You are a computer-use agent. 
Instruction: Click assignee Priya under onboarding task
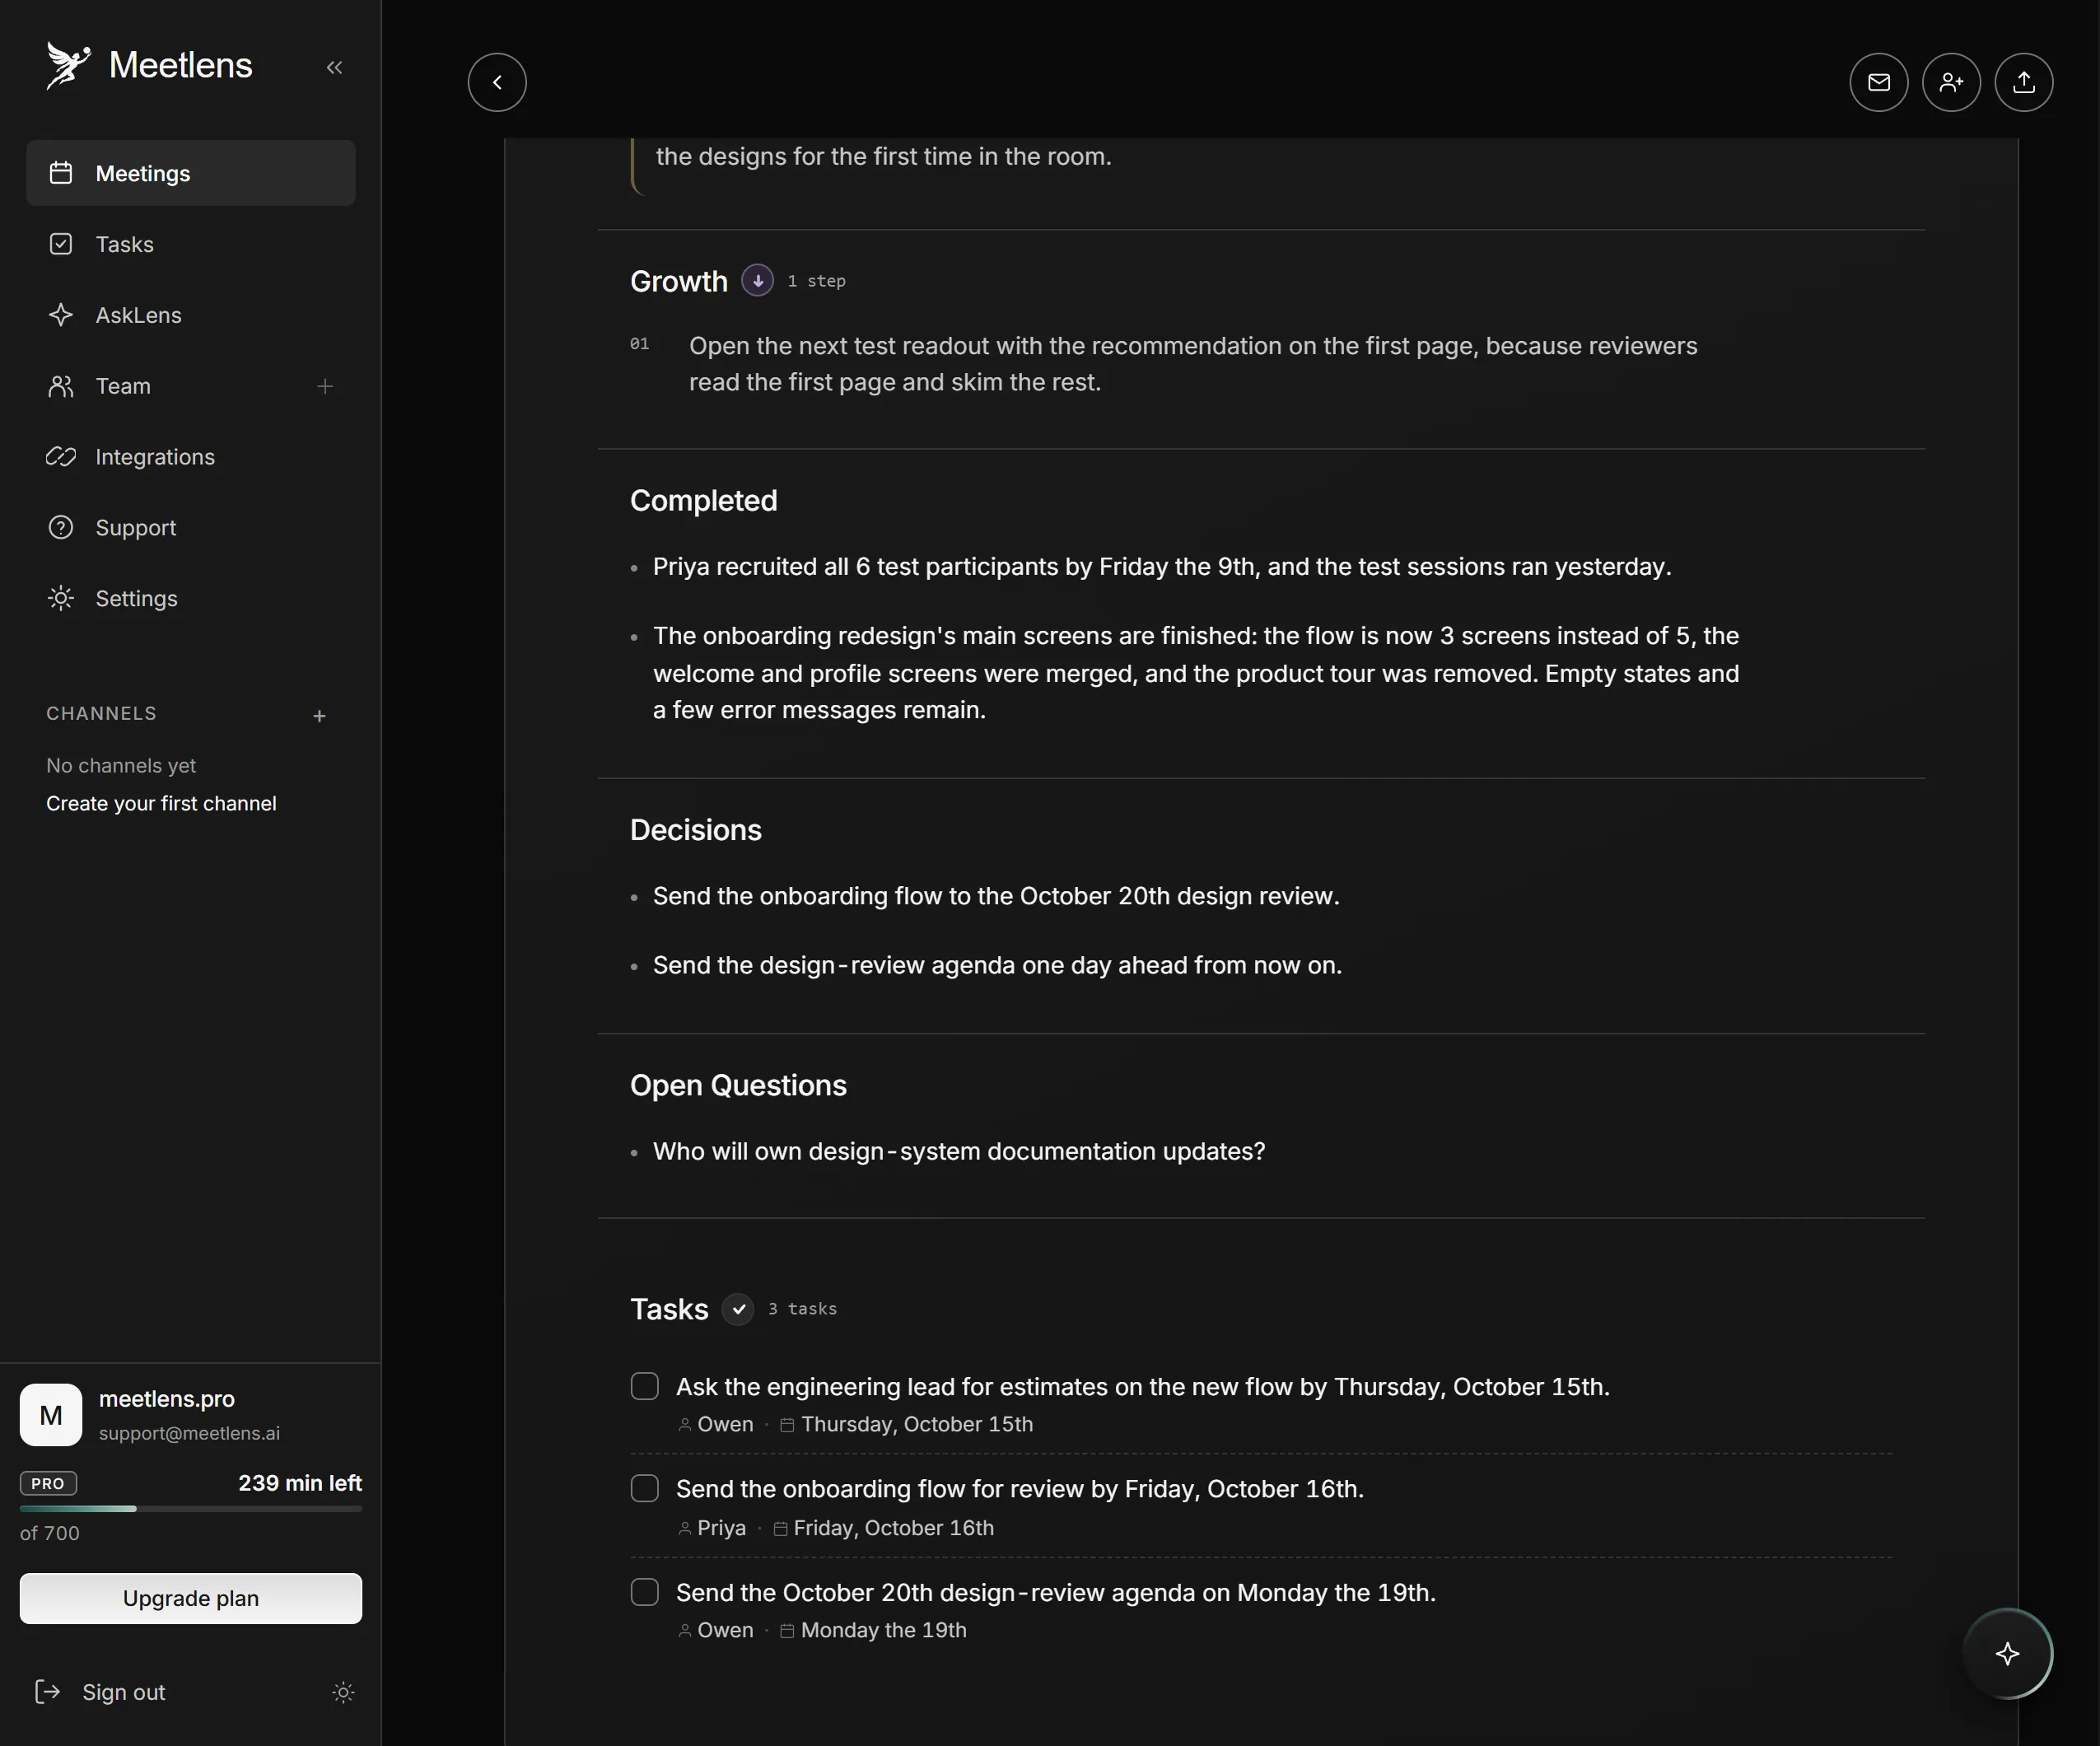721,1528
